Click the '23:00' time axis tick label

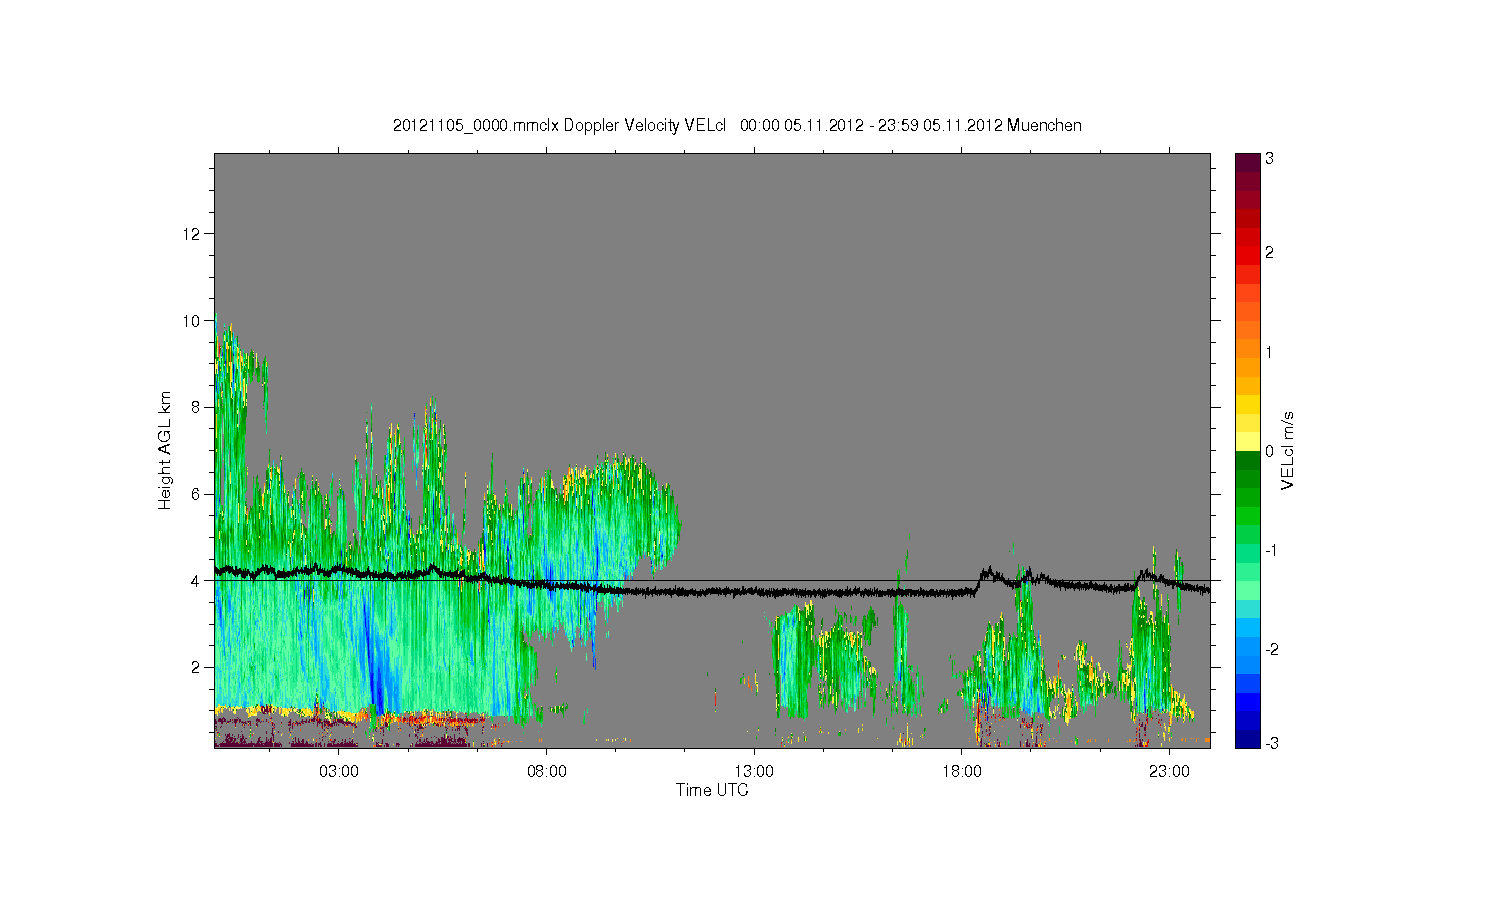coord(1169,772)
